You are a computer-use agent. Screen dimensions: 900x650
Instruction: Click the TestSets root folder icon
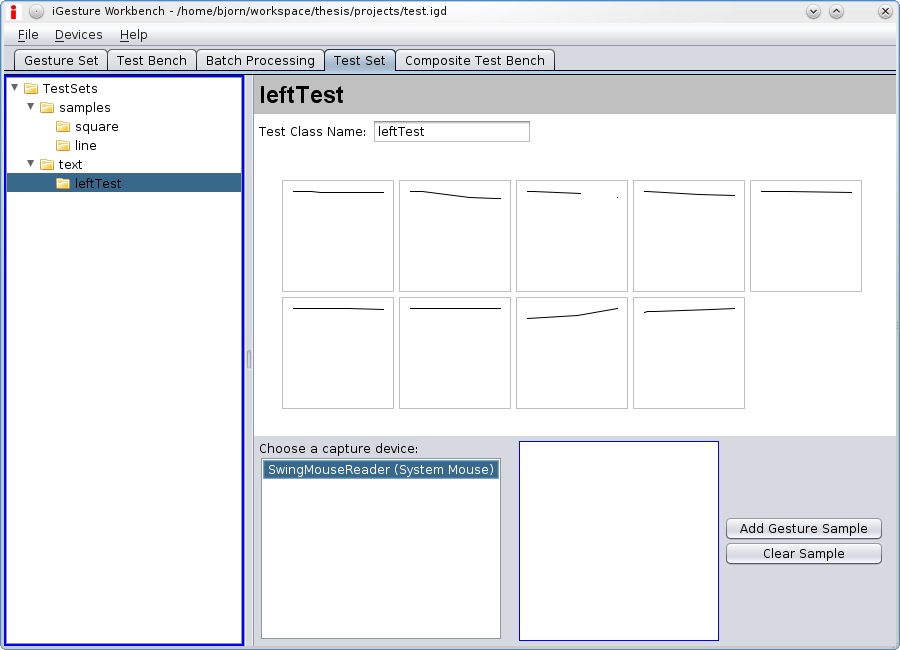(31, 89)
